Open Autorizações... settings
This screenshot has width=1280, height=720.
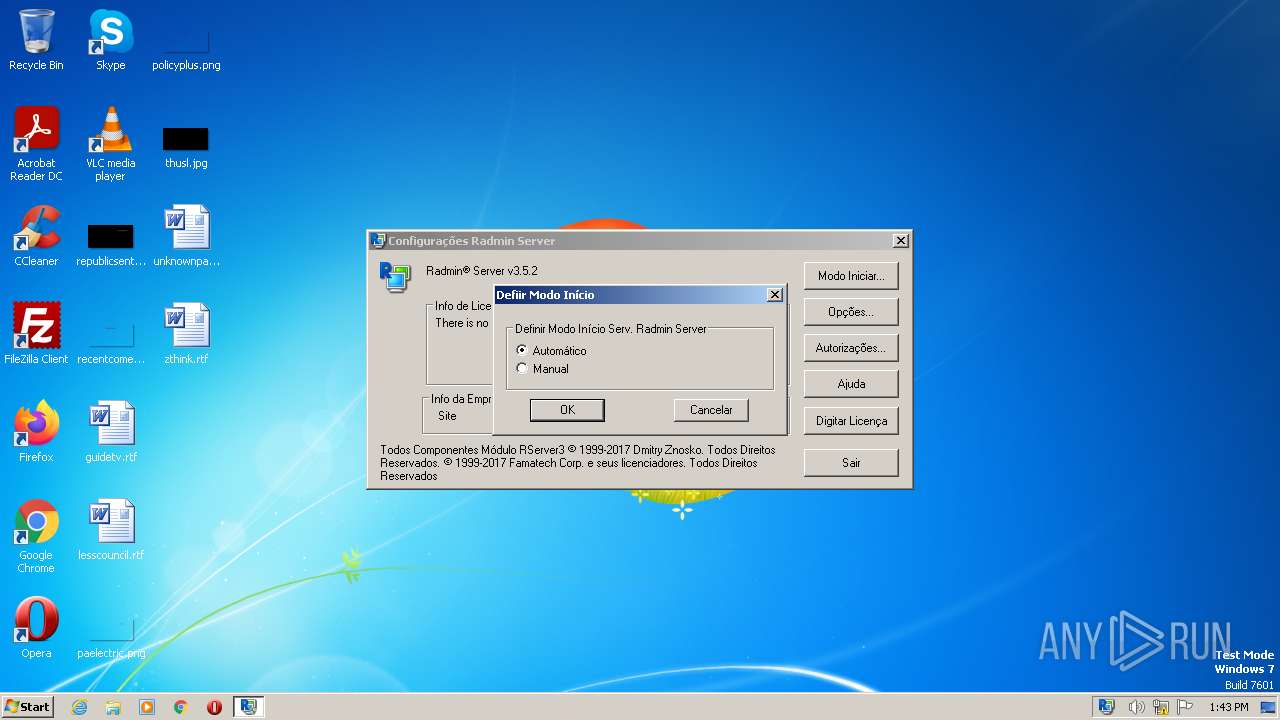851,348
